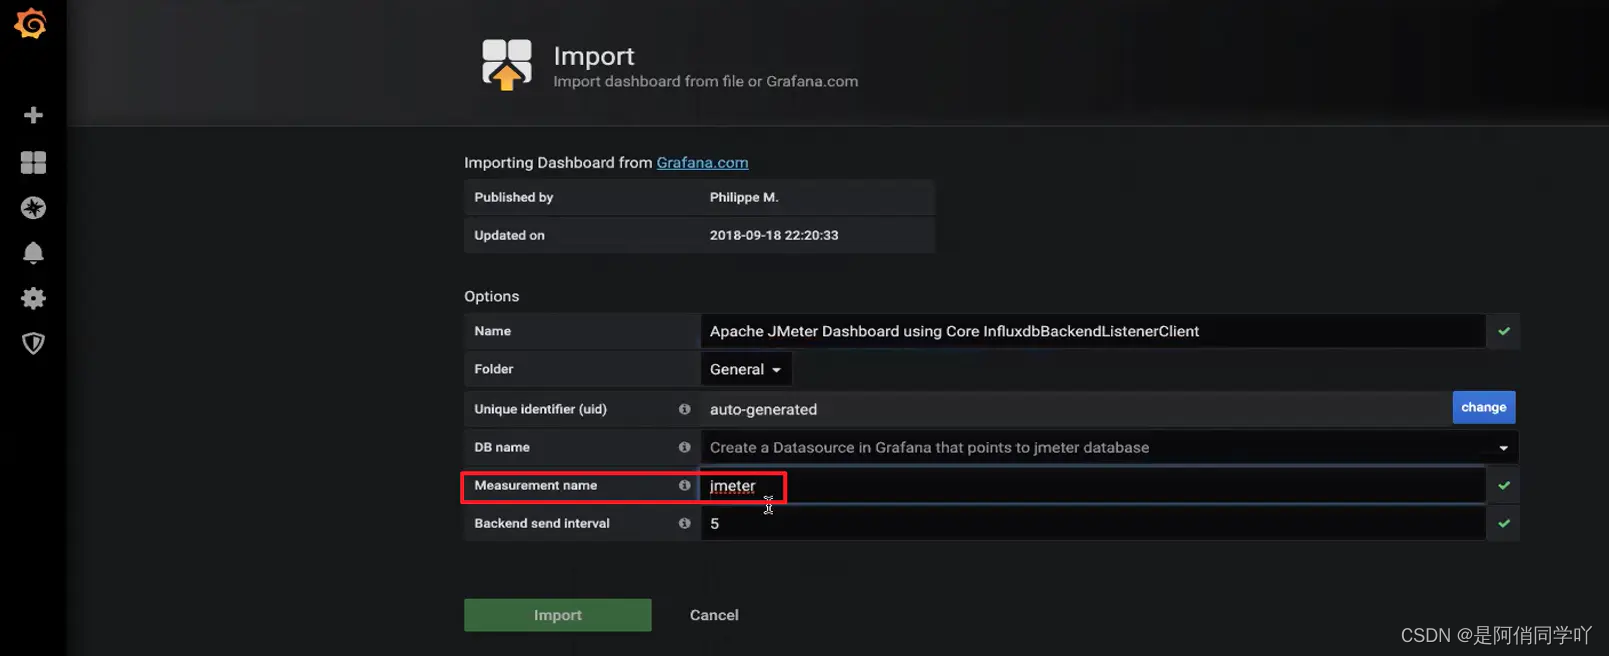Click the green checkmark beside Measurement name field
The width and height of the screenshot is (1609, 656).
pyautogui.click(x=1504, y=485)
